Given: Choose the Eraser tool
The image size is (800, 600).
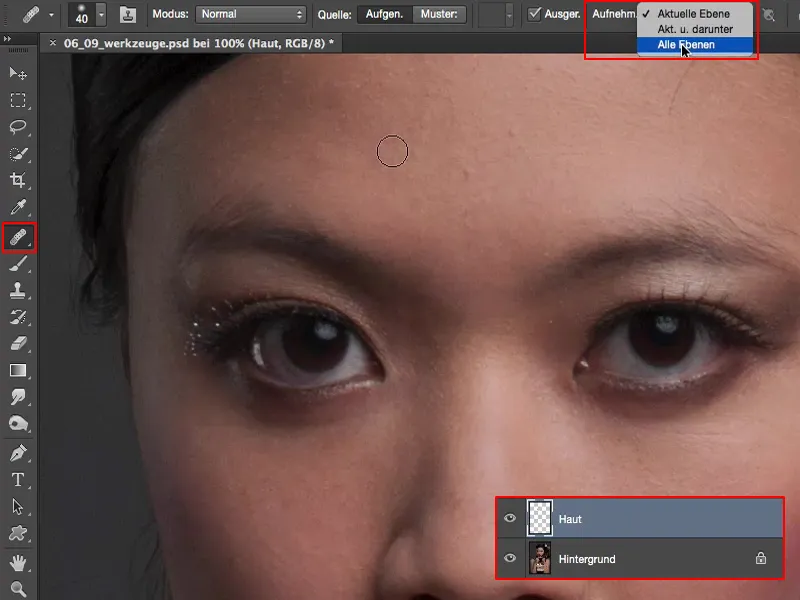Looking at the screenshot, I should (x=18, y=344).
